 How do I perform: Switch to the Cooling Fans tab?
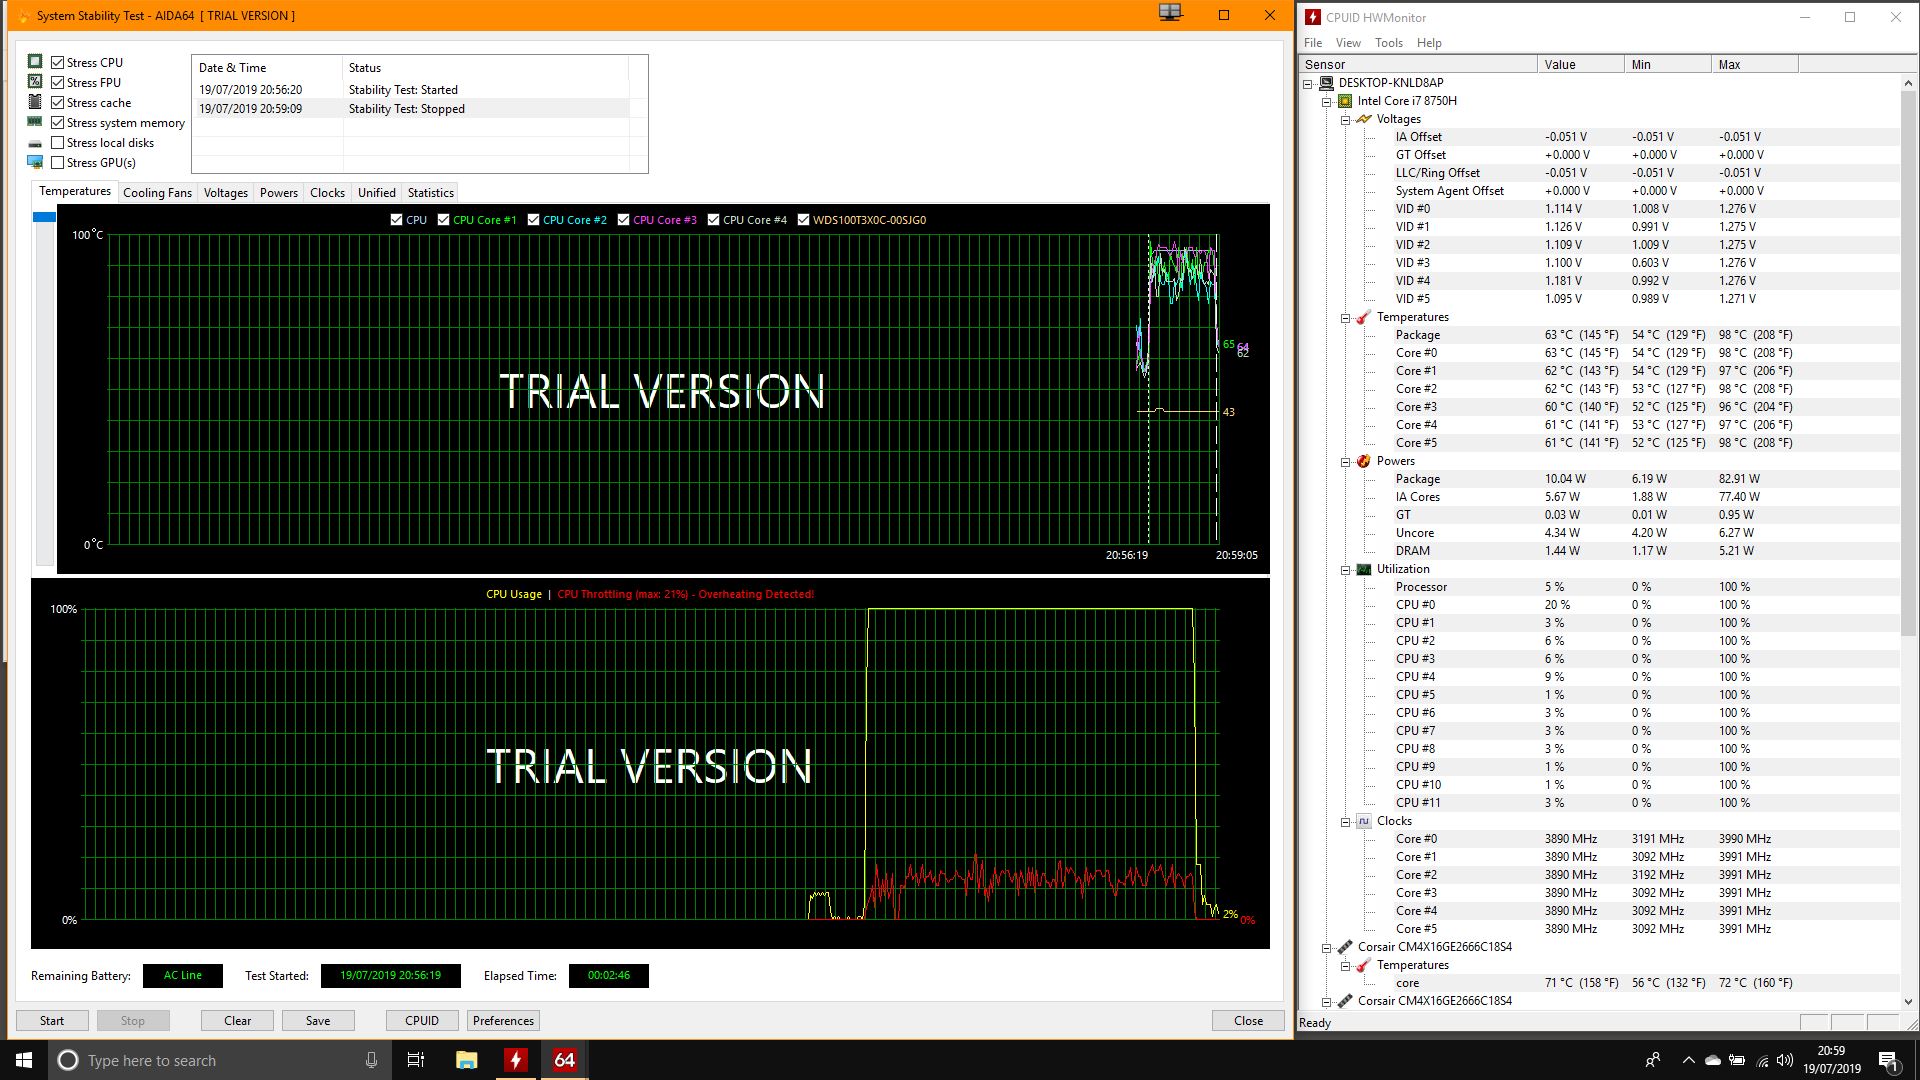pos(157,193)
